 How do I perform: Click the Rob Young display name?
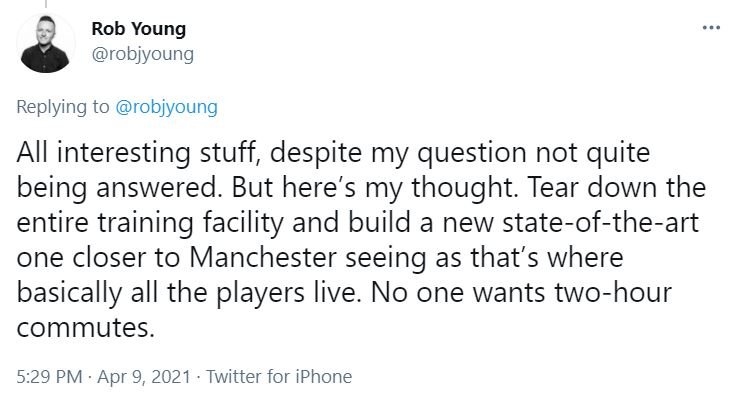pyautogui.click(x=138, y=28)
